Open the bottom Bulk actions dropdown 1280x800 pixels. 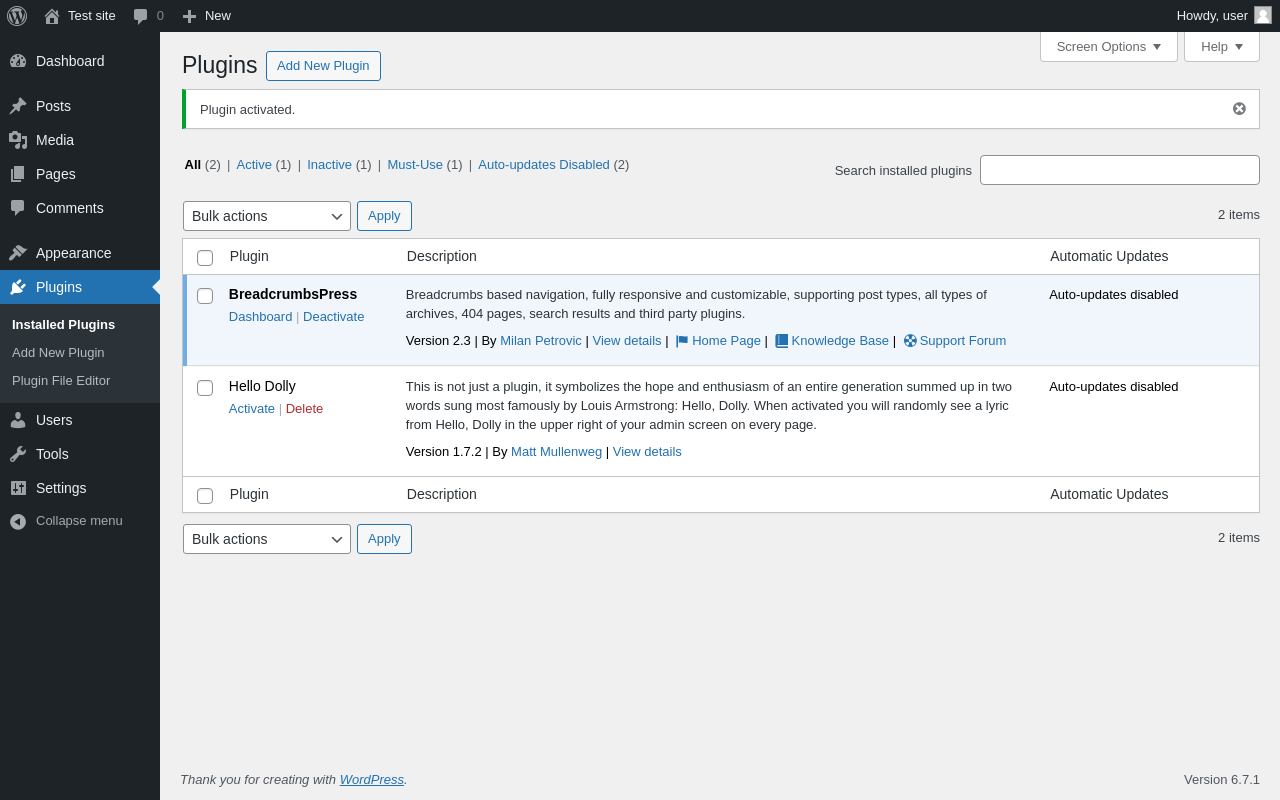pyautogui.click(x=267, y=539)
